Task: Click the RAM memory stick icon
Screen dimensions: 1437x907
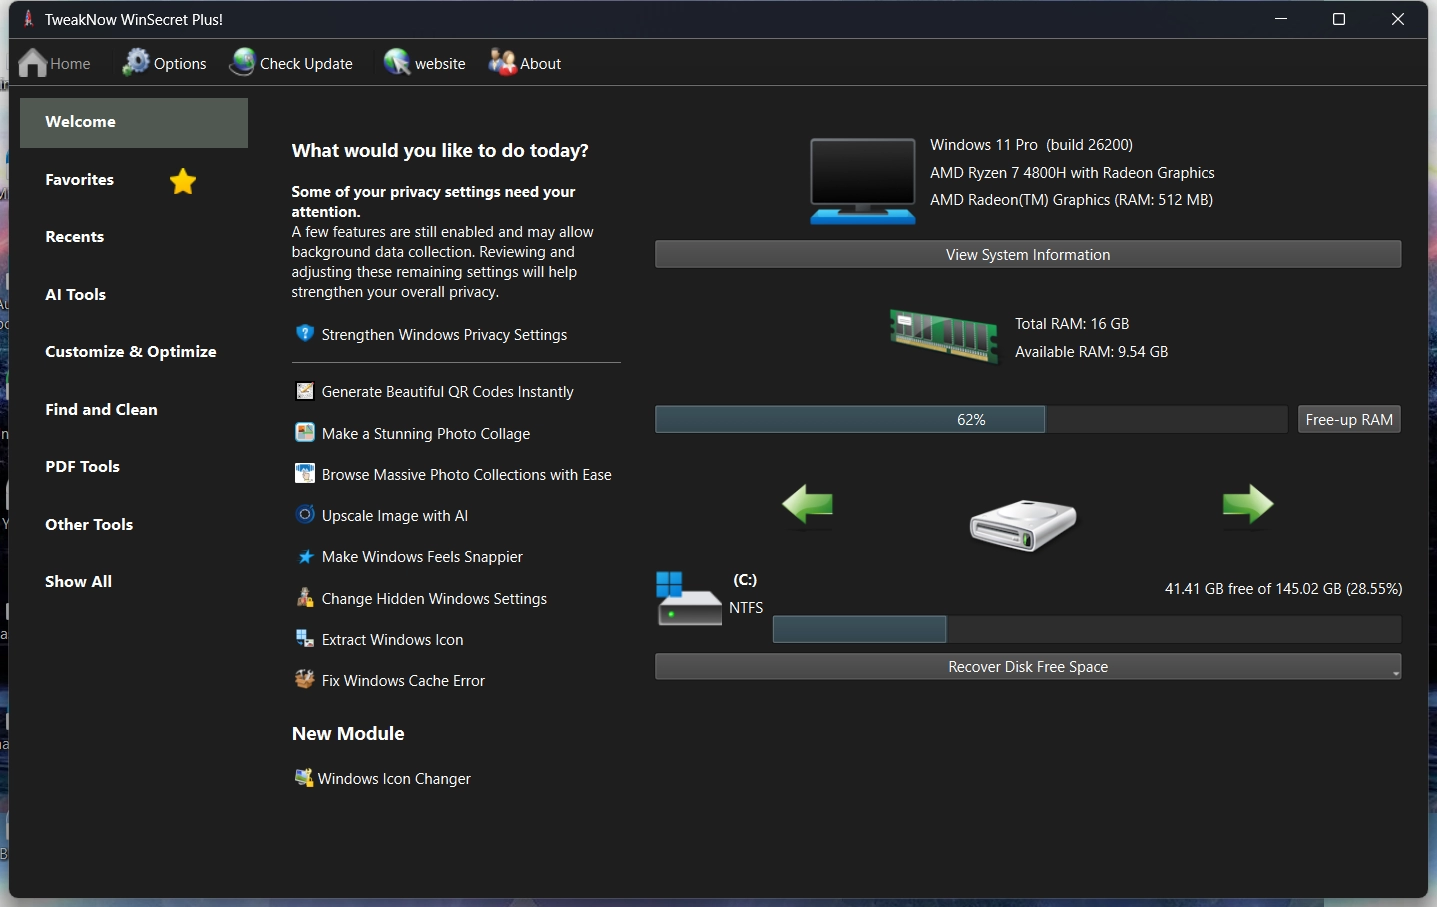Action: (944, 335)
